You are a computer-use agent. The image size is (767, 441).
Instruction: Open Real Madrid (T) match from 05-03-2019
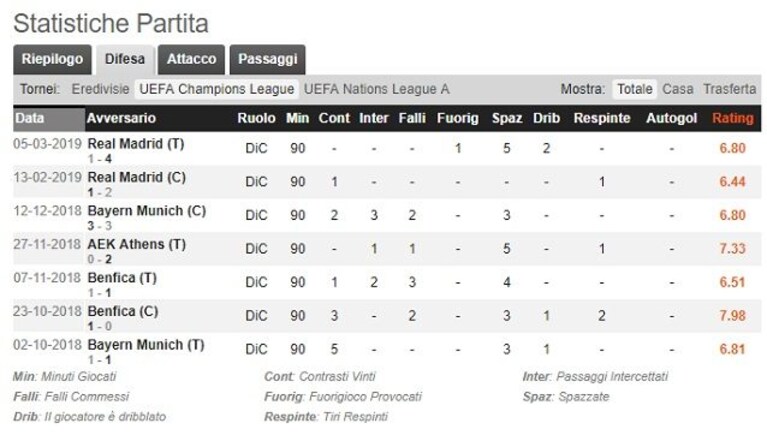pyautogui.click(x=135, y=144)
